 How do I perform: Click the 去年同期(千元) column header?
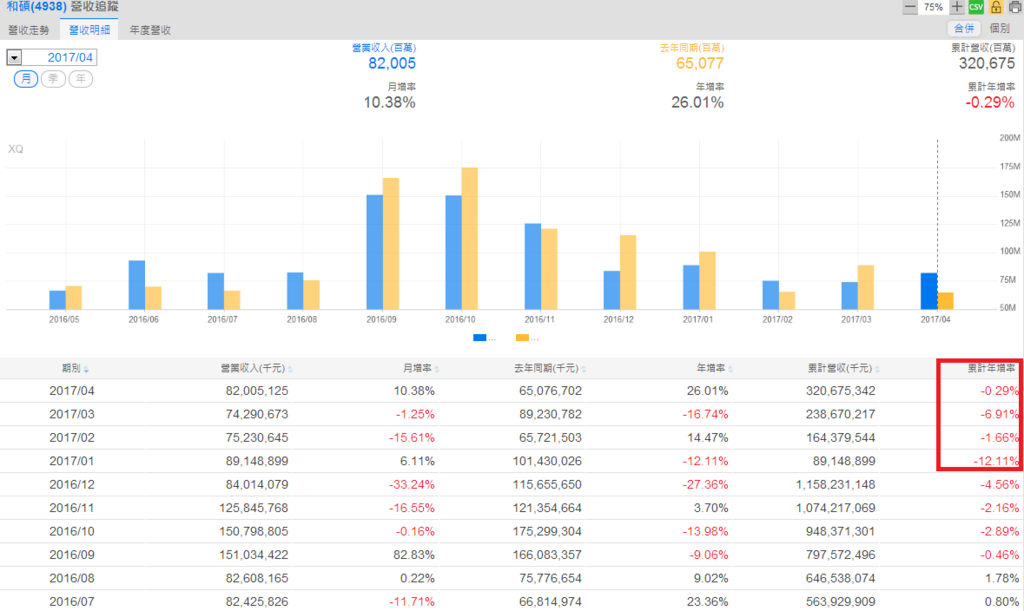546,369
